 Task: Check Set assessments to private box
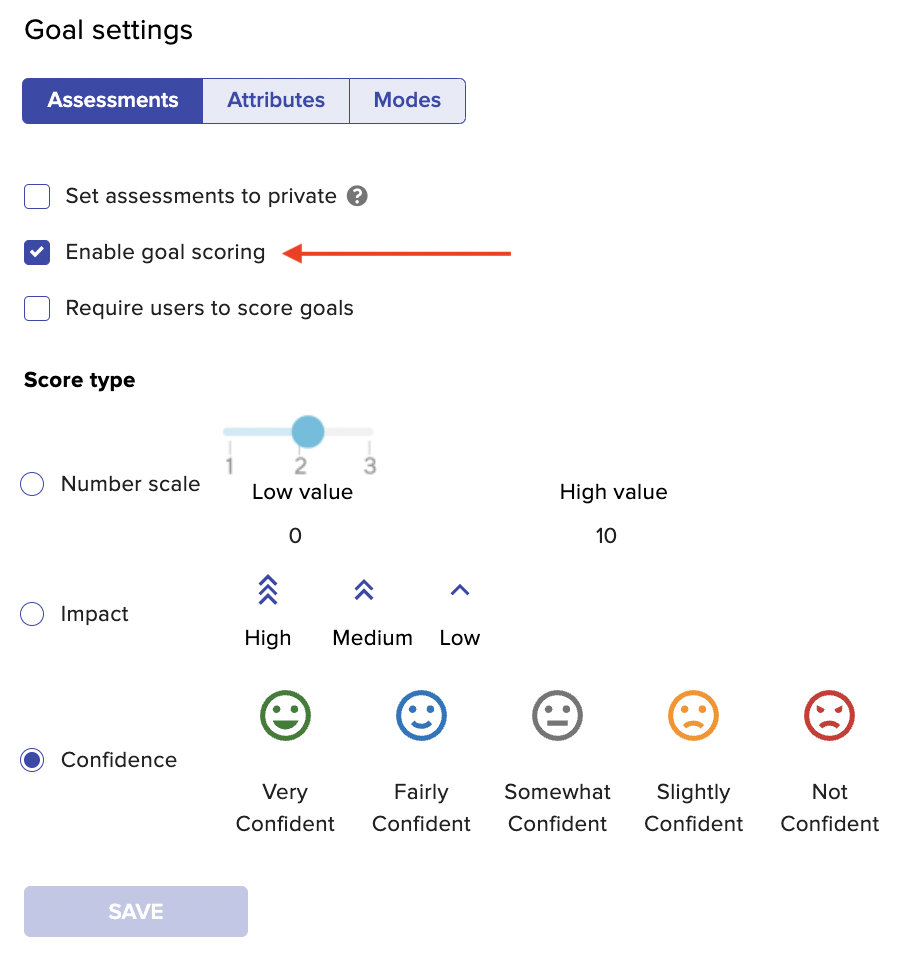click(37, 197)
